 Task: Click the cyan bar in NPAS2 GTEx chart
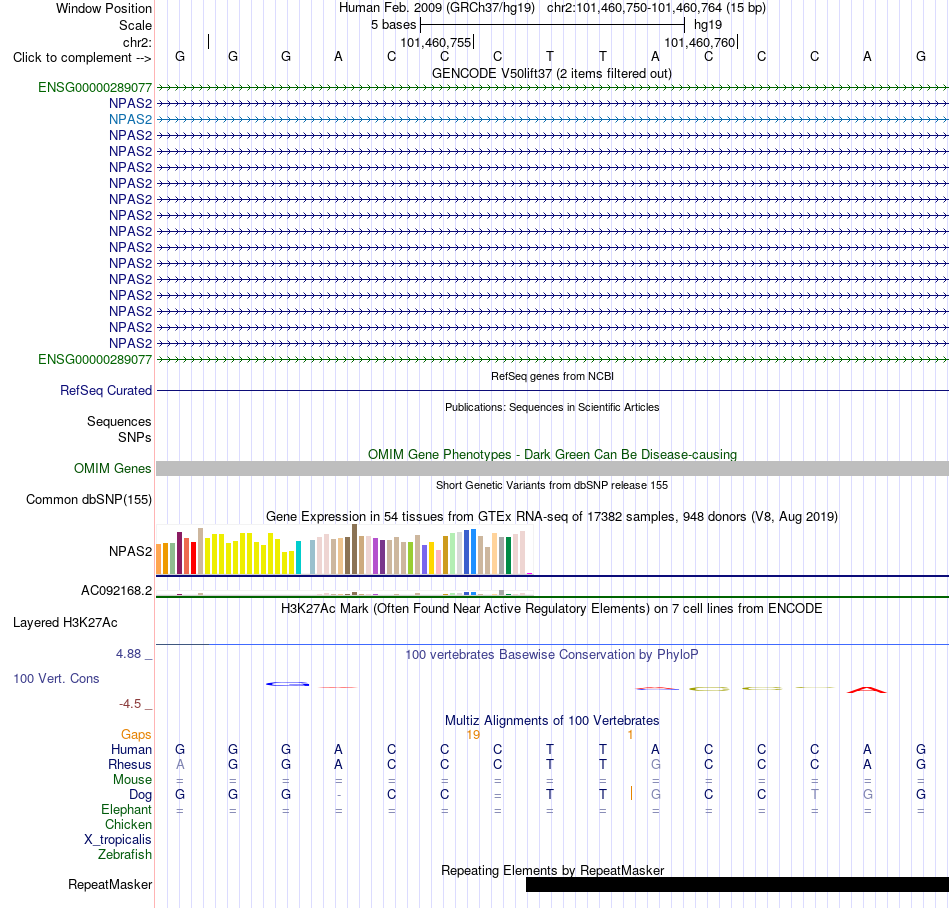click(298, 558)
